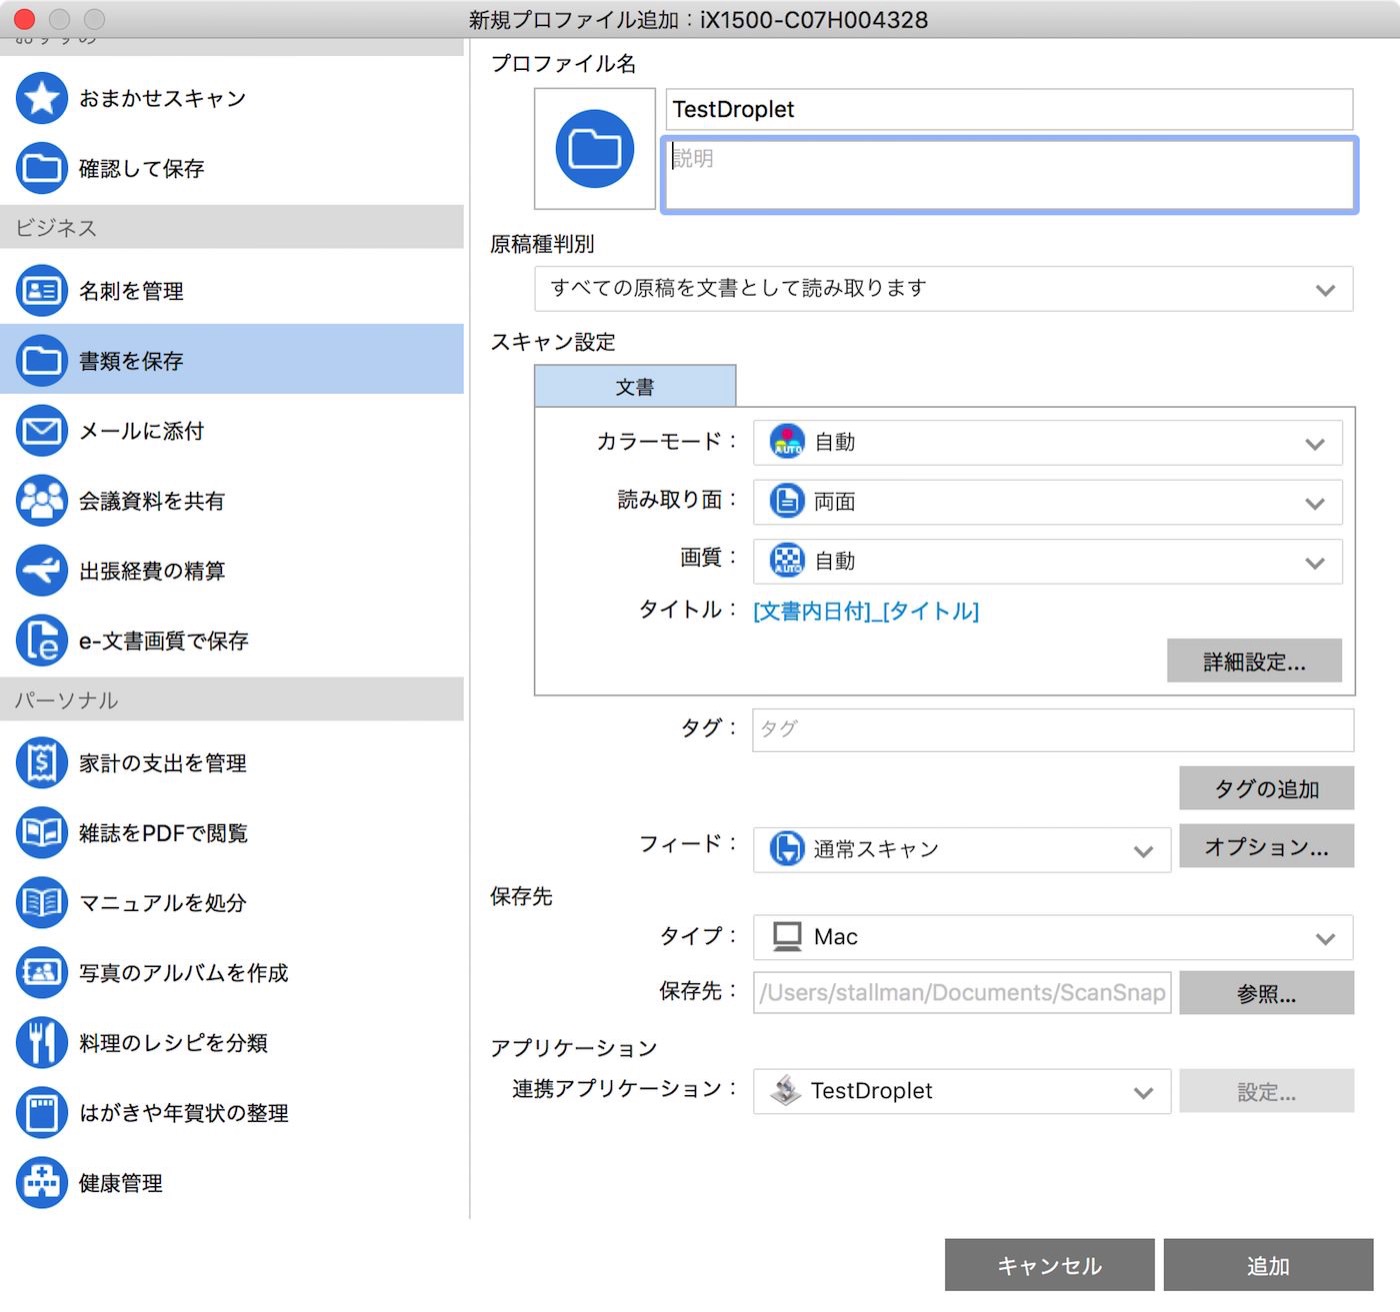Select the 会議資料を共有 people icon
Image resolution: width=1400 pixels, height=1312 pixels.
[42, 501]
